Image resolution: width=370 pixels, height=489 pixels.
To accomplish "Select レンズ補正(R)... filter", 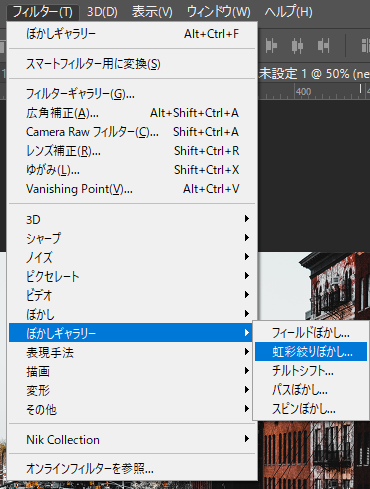I will pyautogui.click(x=132, y=151).
